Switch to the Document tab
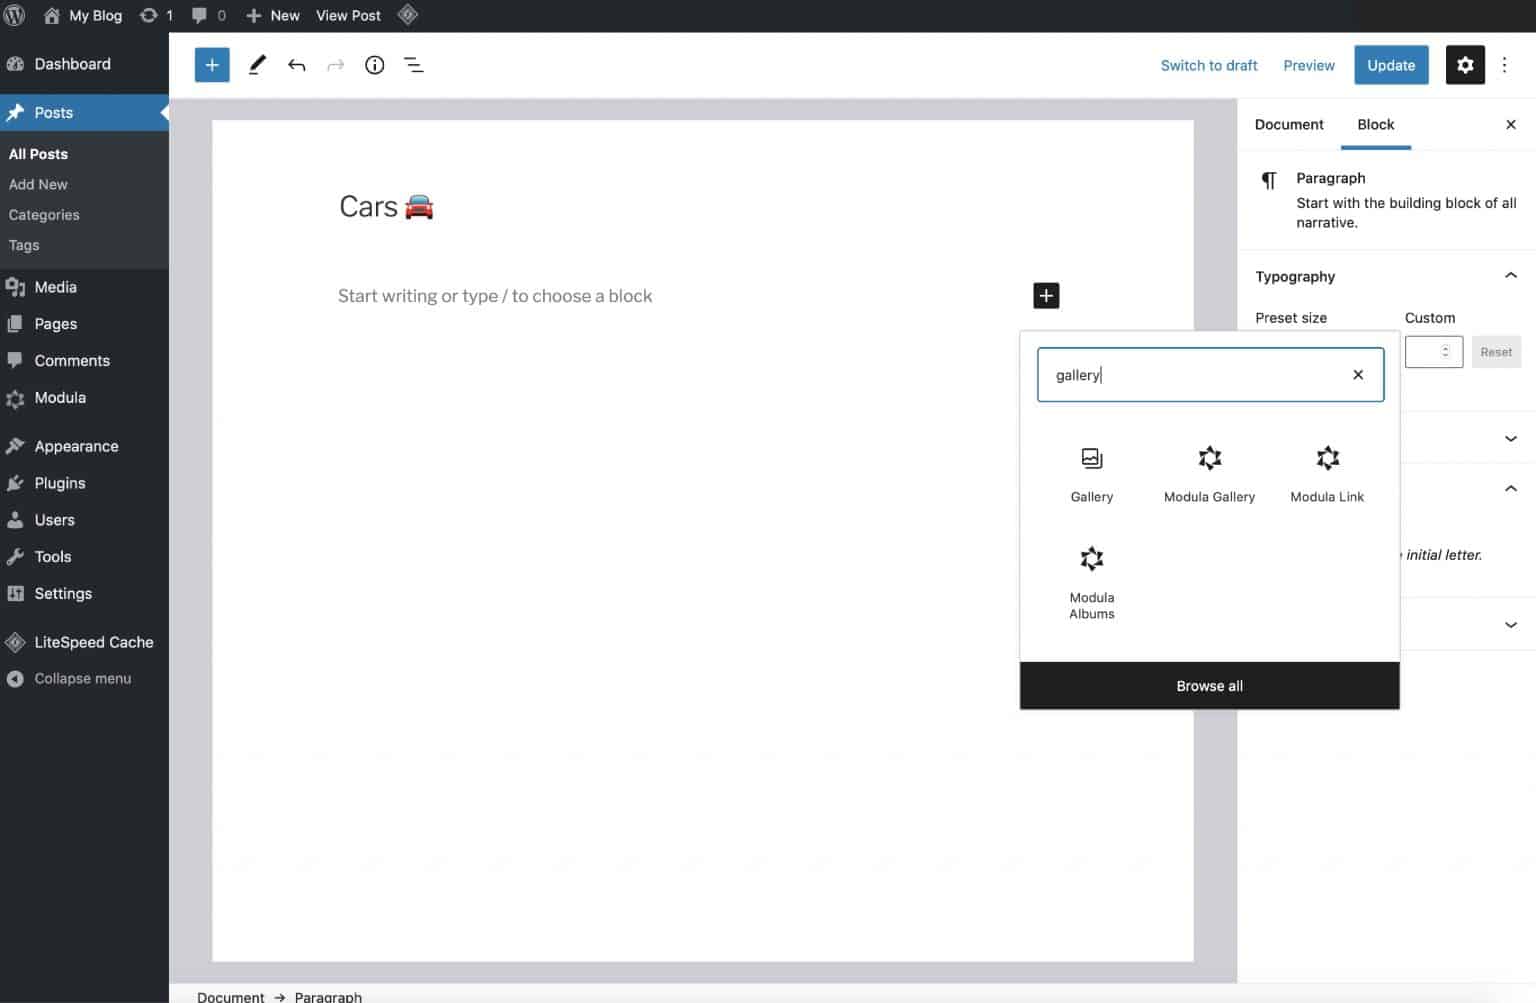This screenshot has height=1003, width=1536. (x=1289, y=124)
